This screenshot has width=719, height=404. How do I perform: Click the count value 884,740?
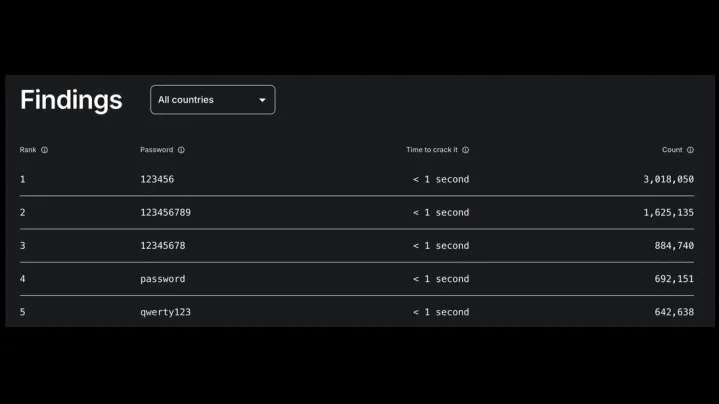point(674,246)
